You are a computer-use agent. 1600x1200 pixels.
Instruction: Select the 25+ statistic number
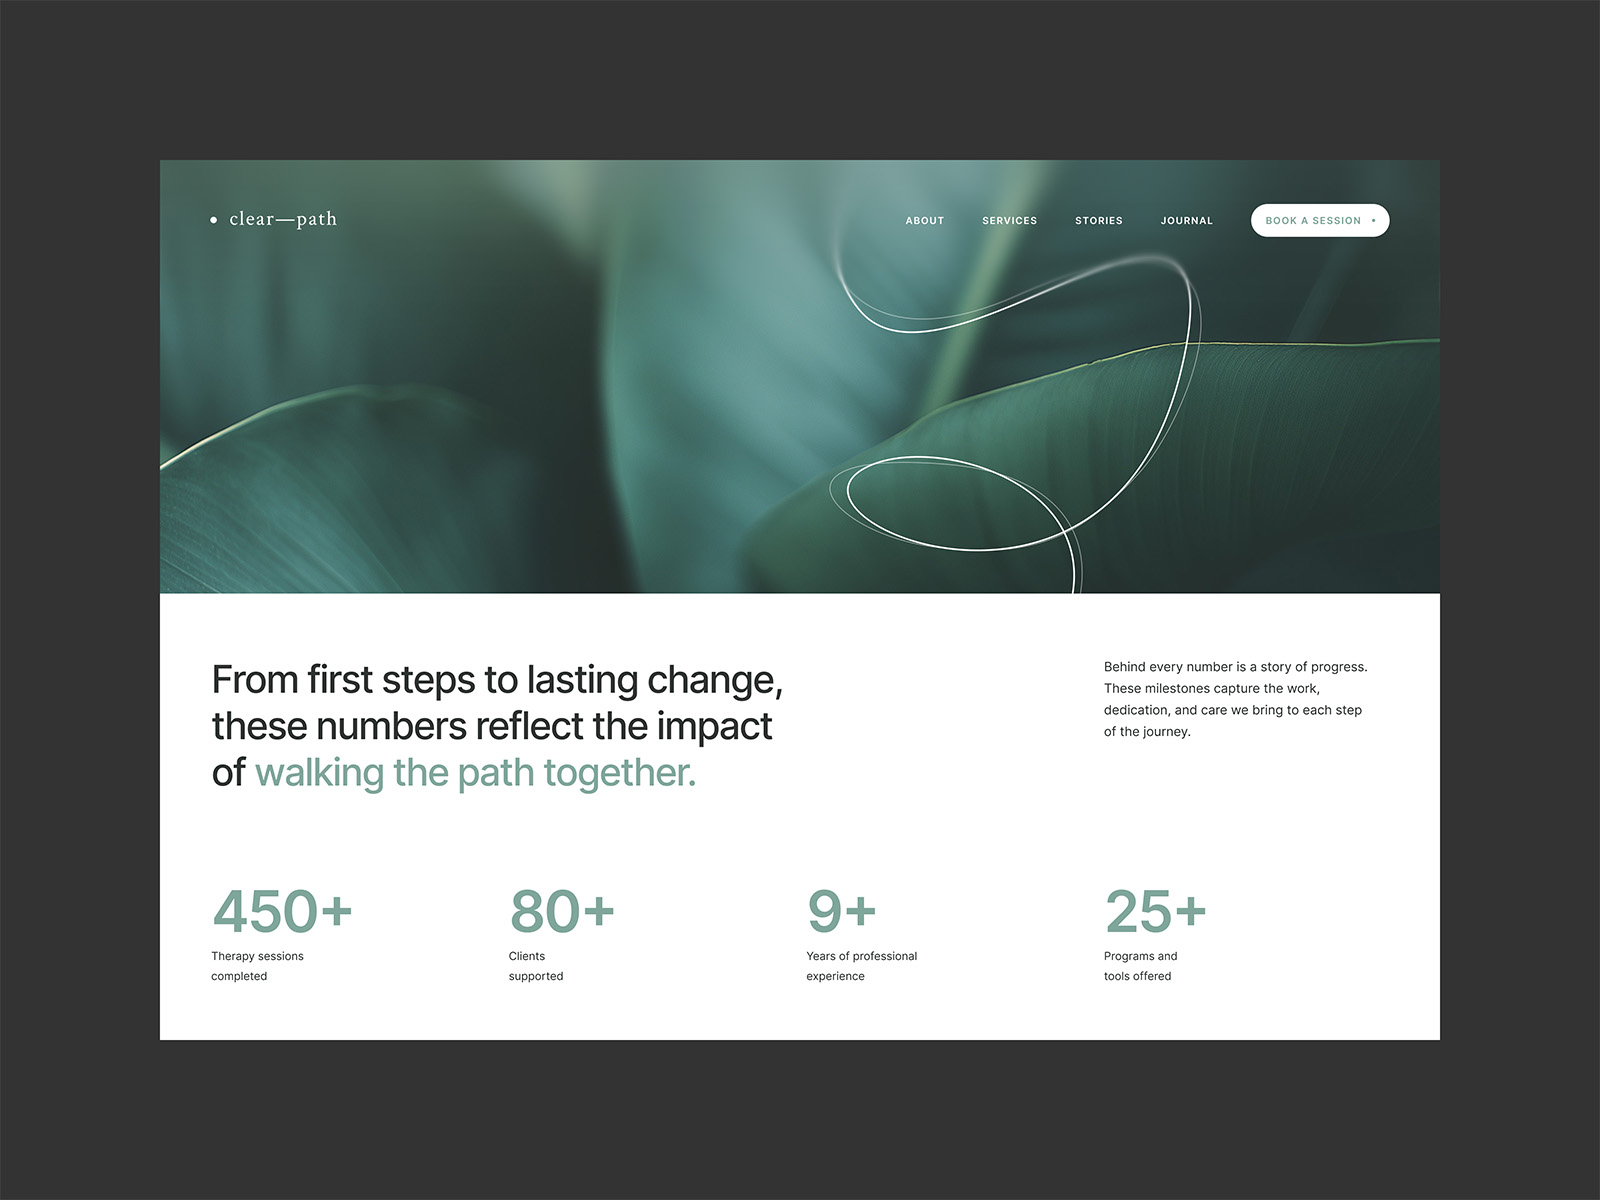[x=1156, y=911]
